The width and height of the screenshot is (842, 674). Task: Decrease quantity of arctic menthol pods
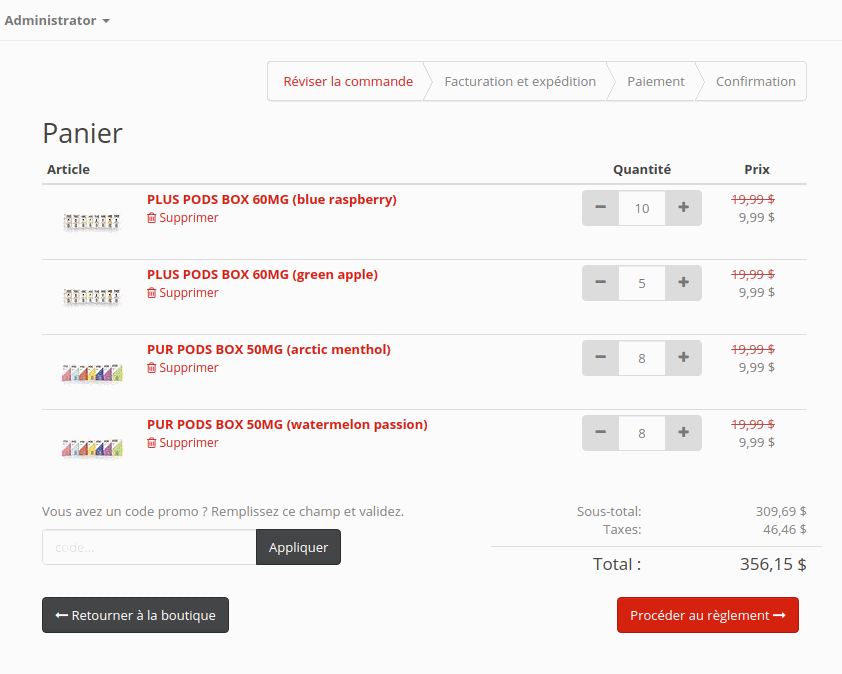tap(600, 358)
